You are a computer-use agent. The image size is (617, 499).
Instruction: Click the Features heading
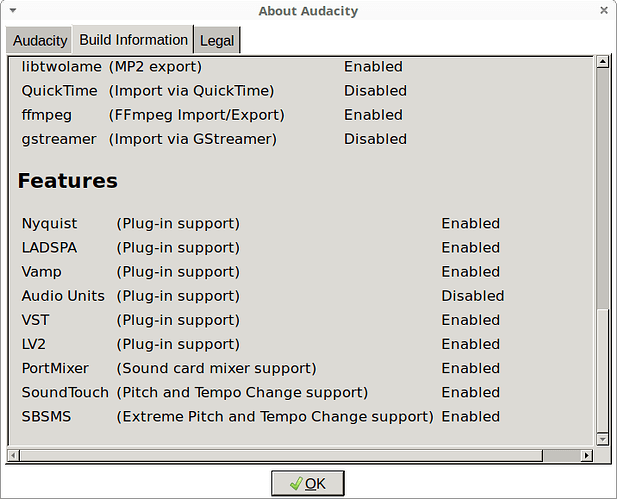pyautogui.click(x=68, y=181)
